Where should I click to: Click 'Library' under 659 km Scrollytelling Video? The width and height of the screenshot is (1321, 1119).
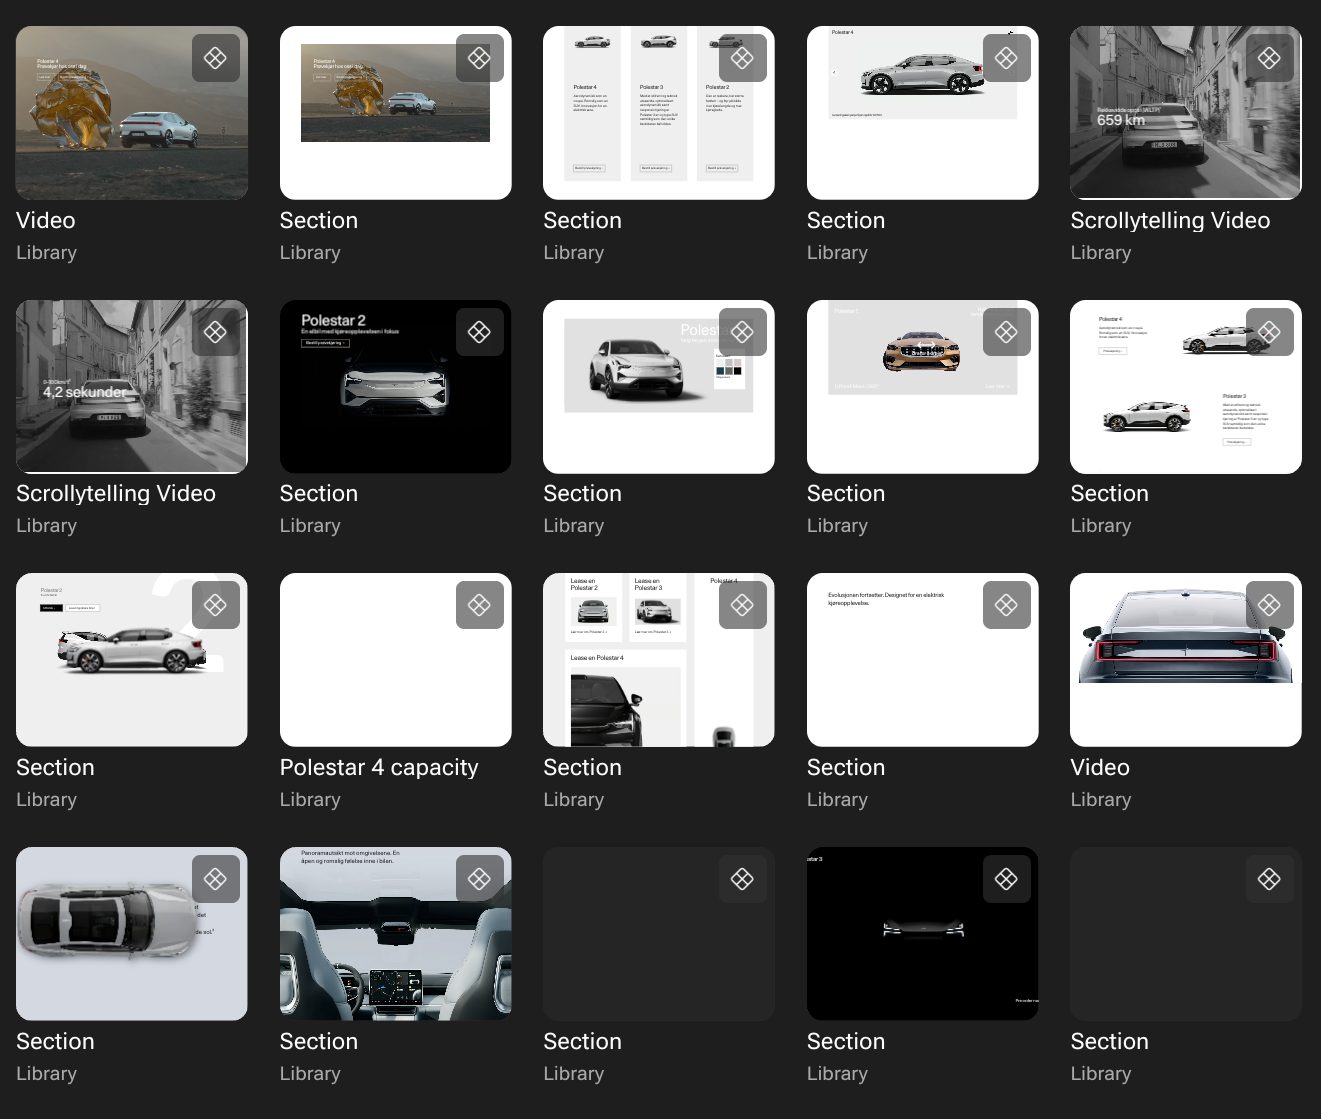tap(1100, 252)
